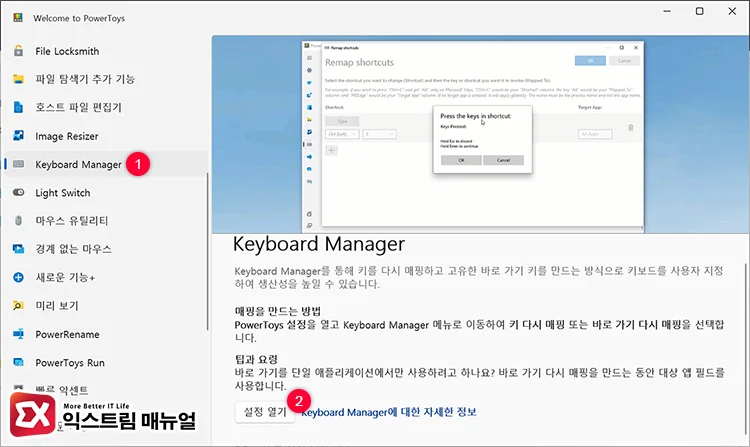Viewport: 750px width, 447px height.
Task: Open 새로운 기능+ page
Action: point(106,277)
